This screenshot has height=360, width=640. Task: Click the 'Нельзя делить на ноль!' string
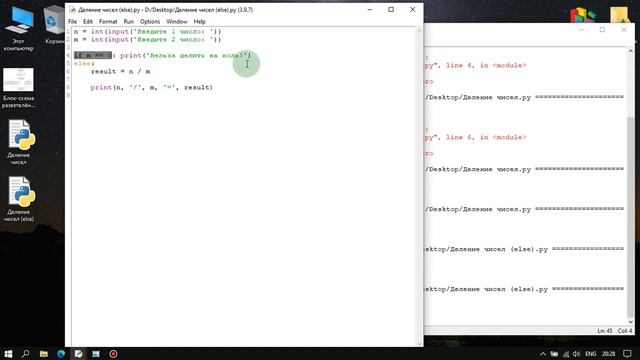point(196,56)
